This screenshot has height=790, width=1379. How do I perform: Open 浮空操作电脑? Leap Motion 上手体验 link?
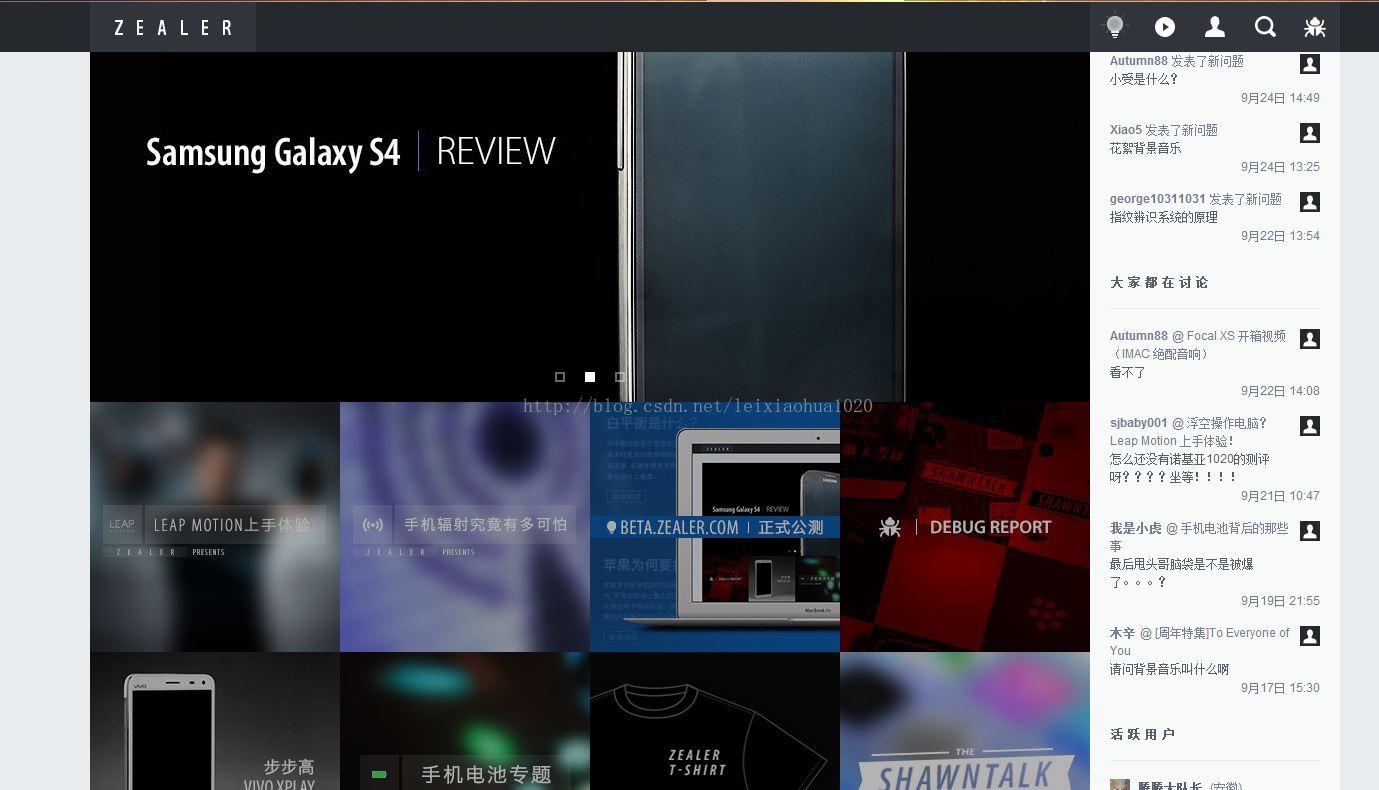click(x=1188, y=432)
